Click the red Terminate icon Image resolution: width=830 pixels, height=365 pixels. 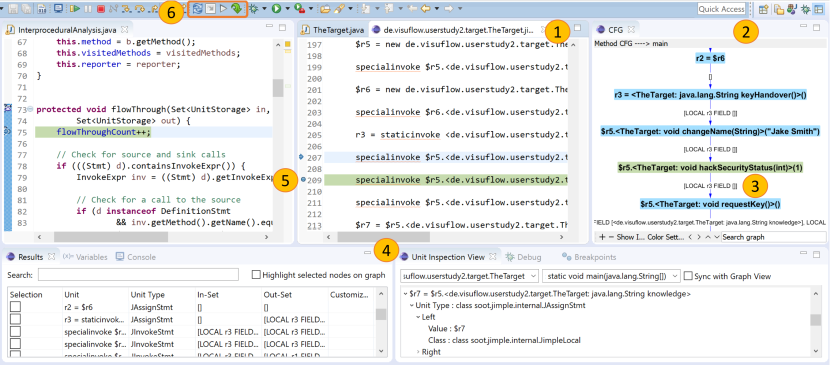(101, 9)
